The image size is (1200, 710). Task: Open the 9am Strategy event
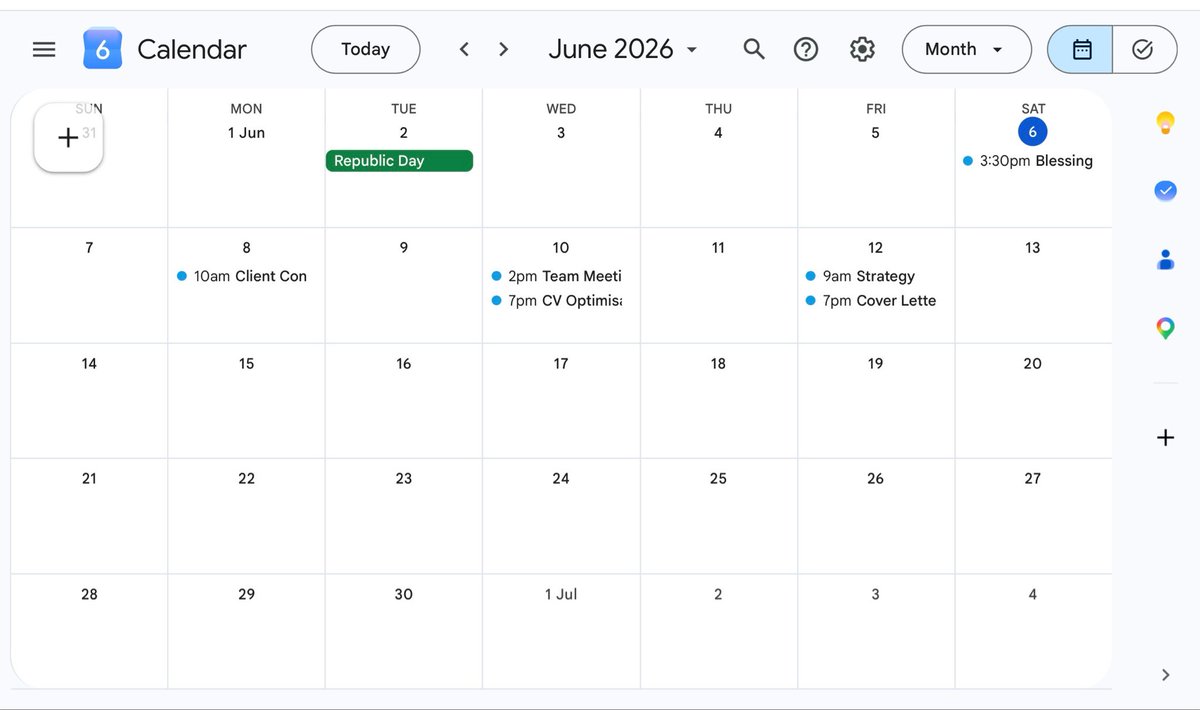point(872,276)
